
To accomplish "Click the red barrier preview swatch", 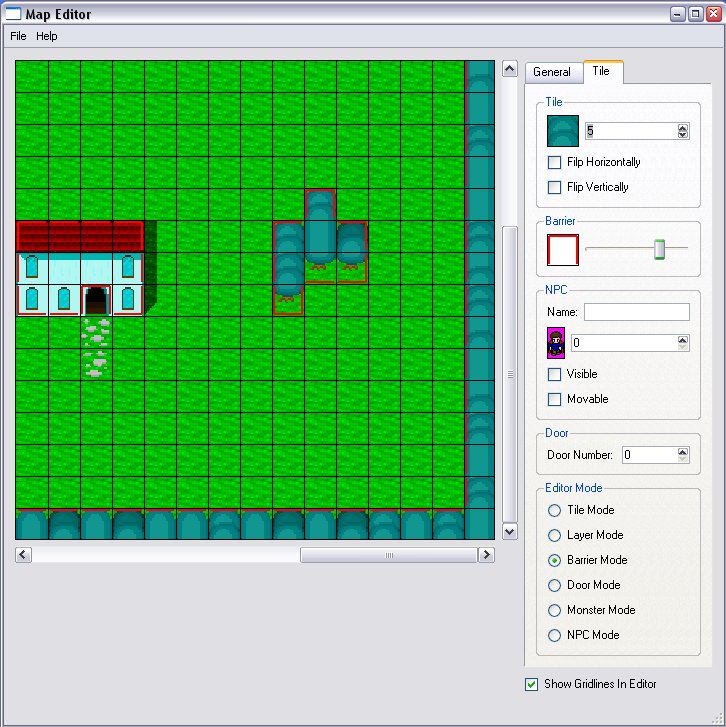I will coord(563,249).
